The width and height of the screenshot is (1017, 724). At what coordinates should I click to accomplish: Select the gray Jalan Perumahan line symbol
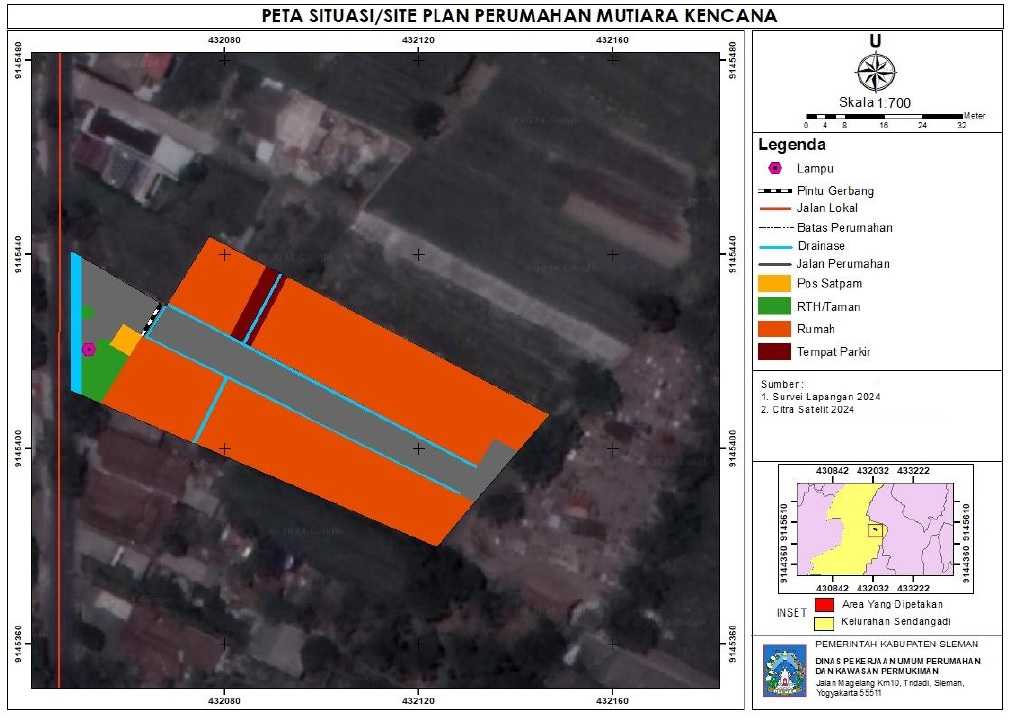[775, 264]
